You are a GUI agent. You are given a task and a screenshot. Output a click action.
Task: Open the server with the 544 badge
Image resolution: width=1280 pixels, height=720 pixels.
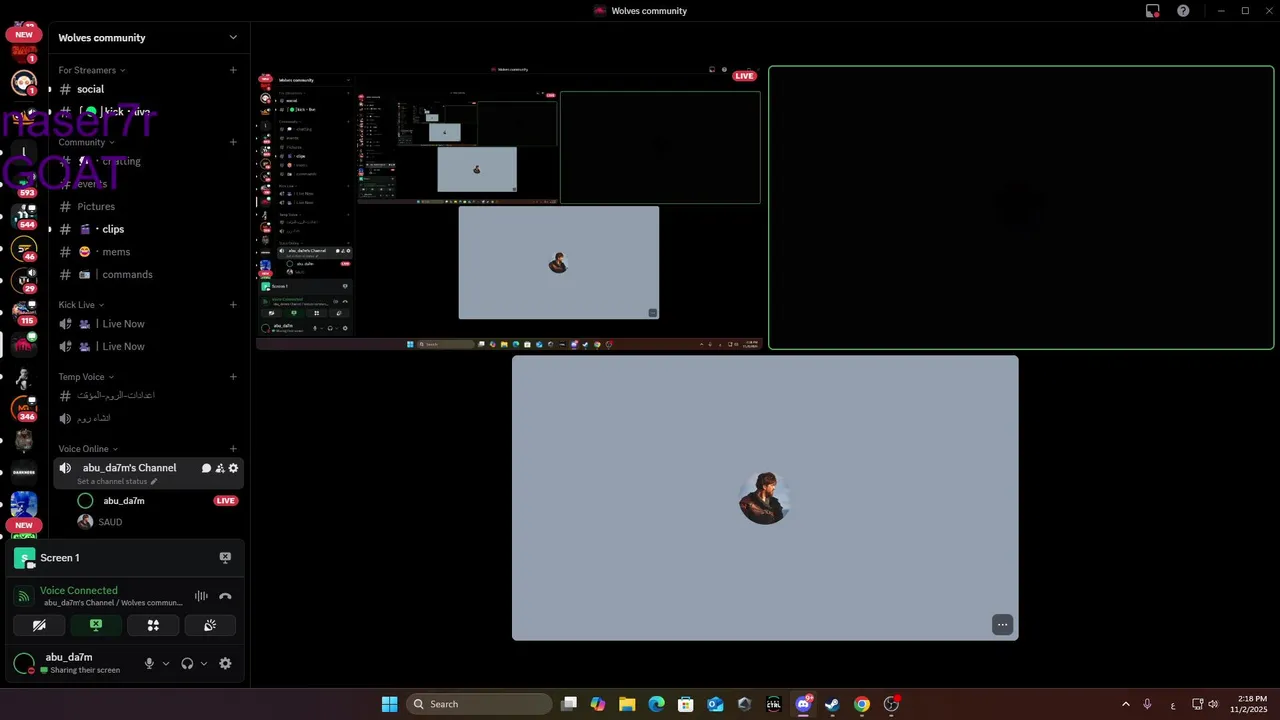click(x=24, y=215)
